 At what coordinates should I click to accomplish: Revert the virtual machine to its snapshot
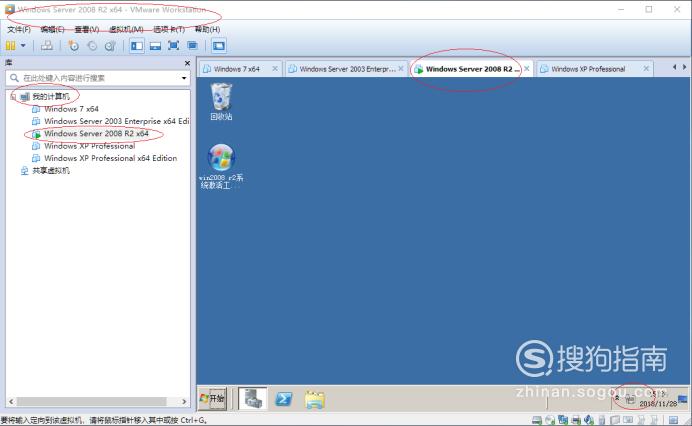92,45
